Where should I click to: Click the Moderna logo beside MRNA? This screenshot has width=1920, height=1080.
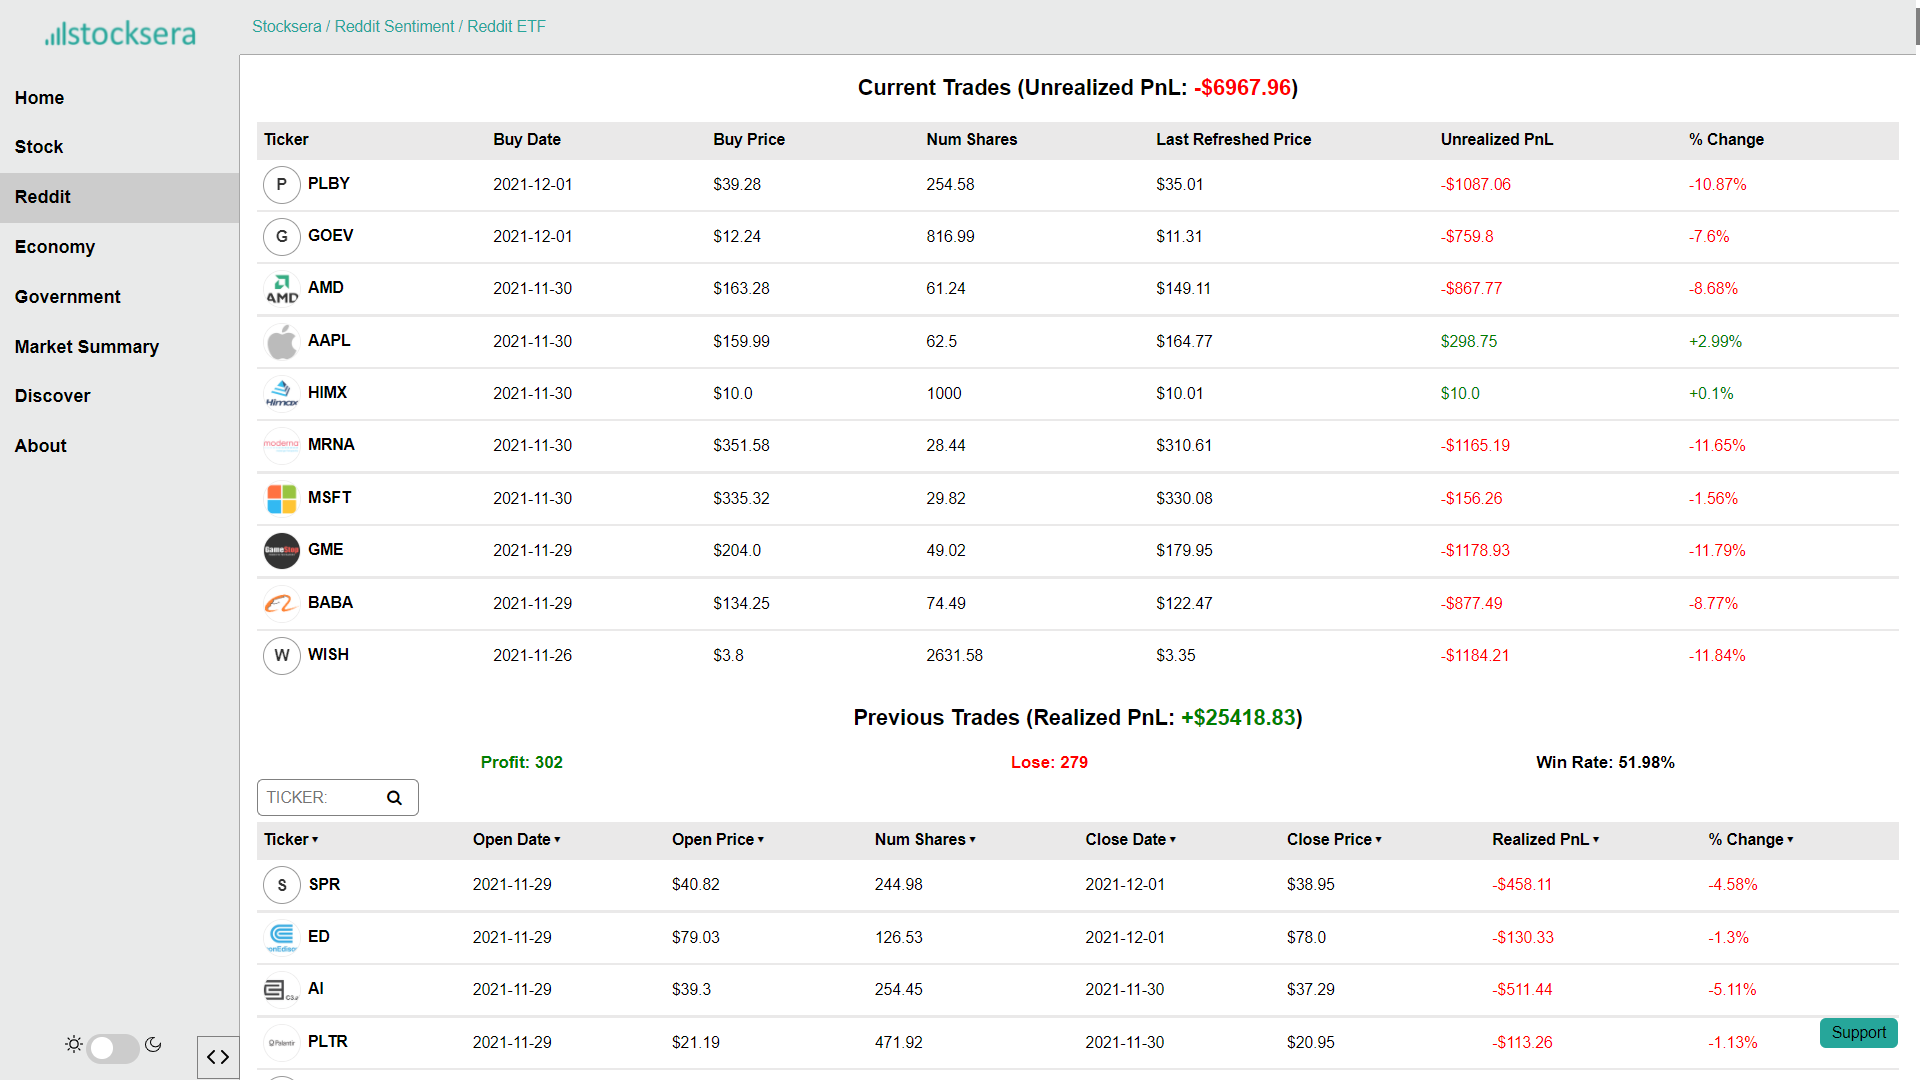pos(281,446)
